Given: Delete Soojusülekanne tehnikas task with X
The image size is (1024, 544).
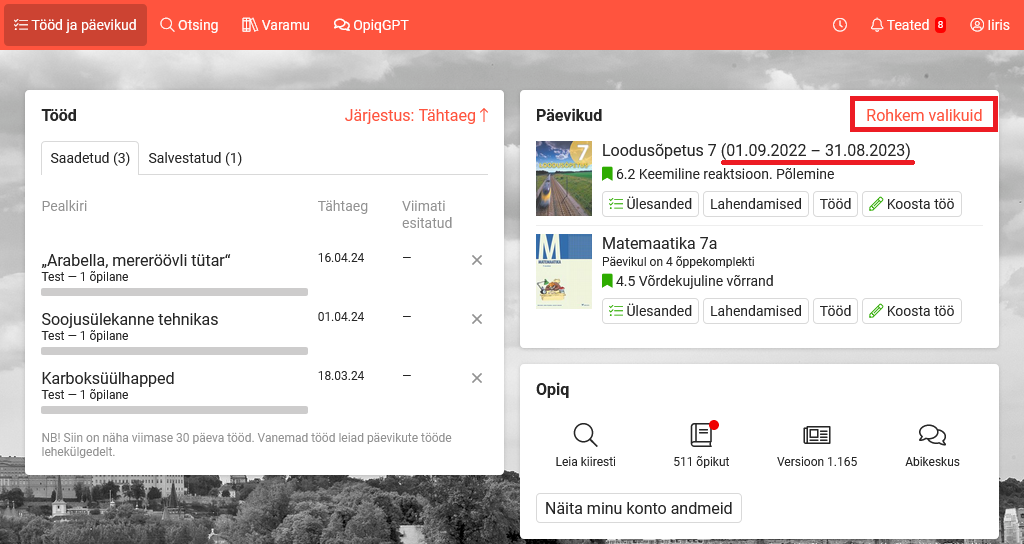Looking at the screenshot, I should tap(477, 319).
